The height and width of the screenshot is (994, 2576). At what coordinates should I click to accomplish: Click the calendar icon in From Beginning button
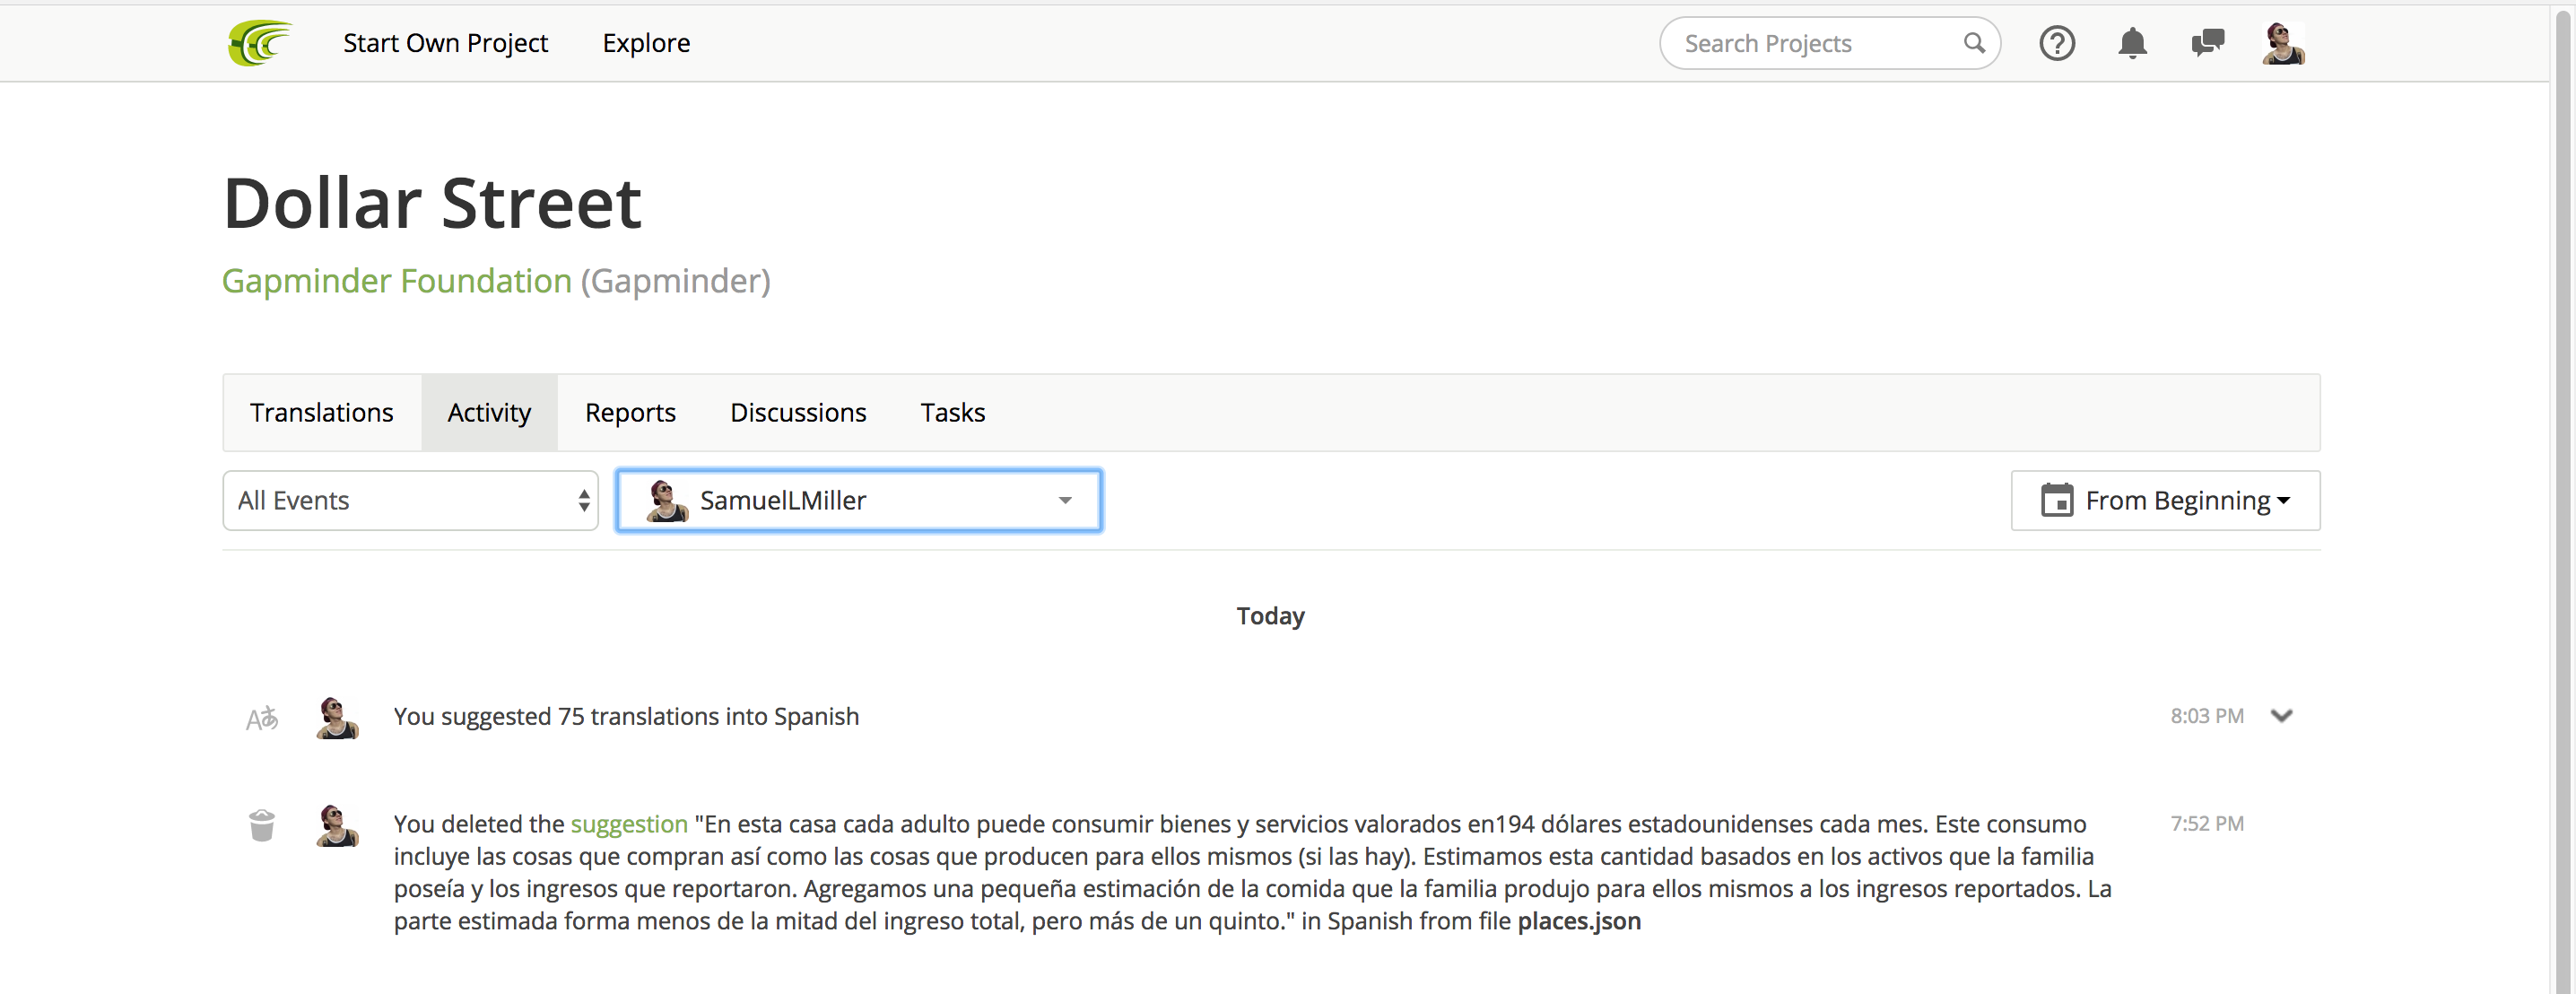(2056, 500)
